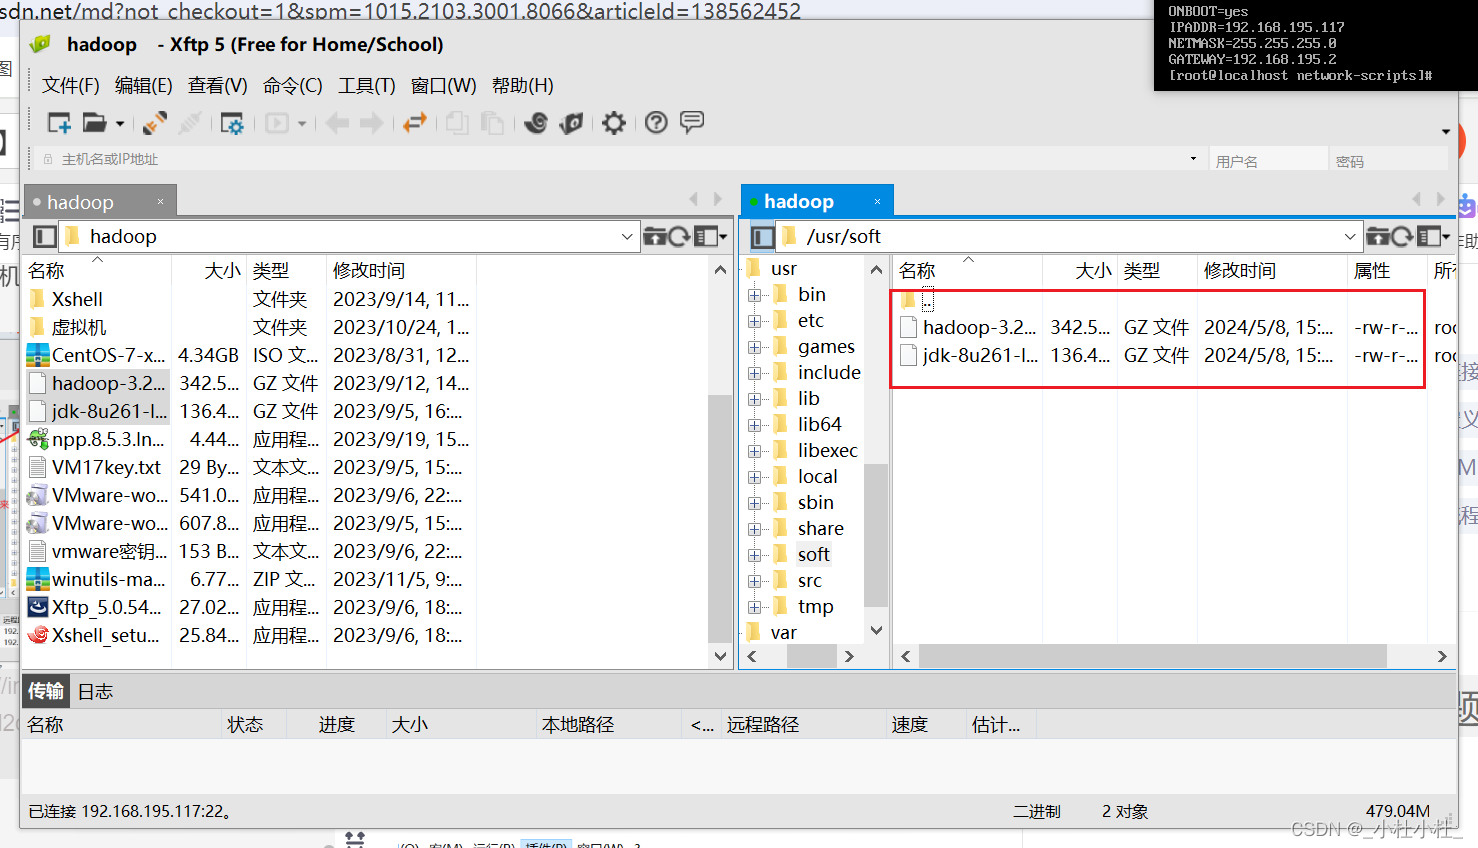Open the 文件(F) menu
The height and width of the screenshot is (848, 1478).
[x=71, y=86]
